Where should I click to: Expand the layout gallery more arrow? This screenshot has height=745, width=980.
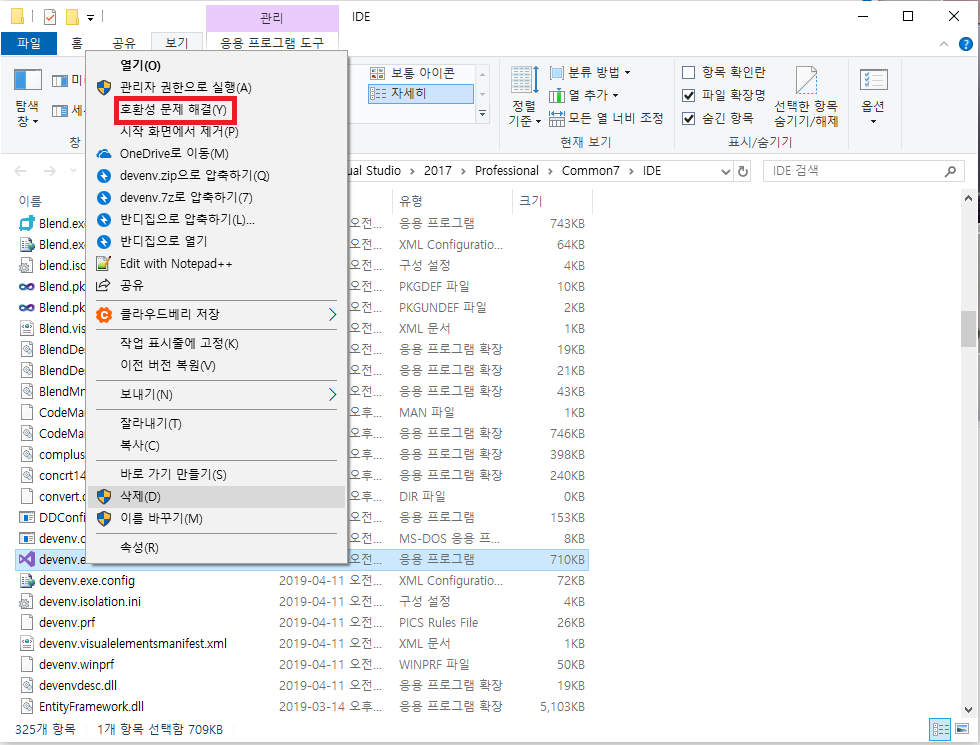pos(482,113)
